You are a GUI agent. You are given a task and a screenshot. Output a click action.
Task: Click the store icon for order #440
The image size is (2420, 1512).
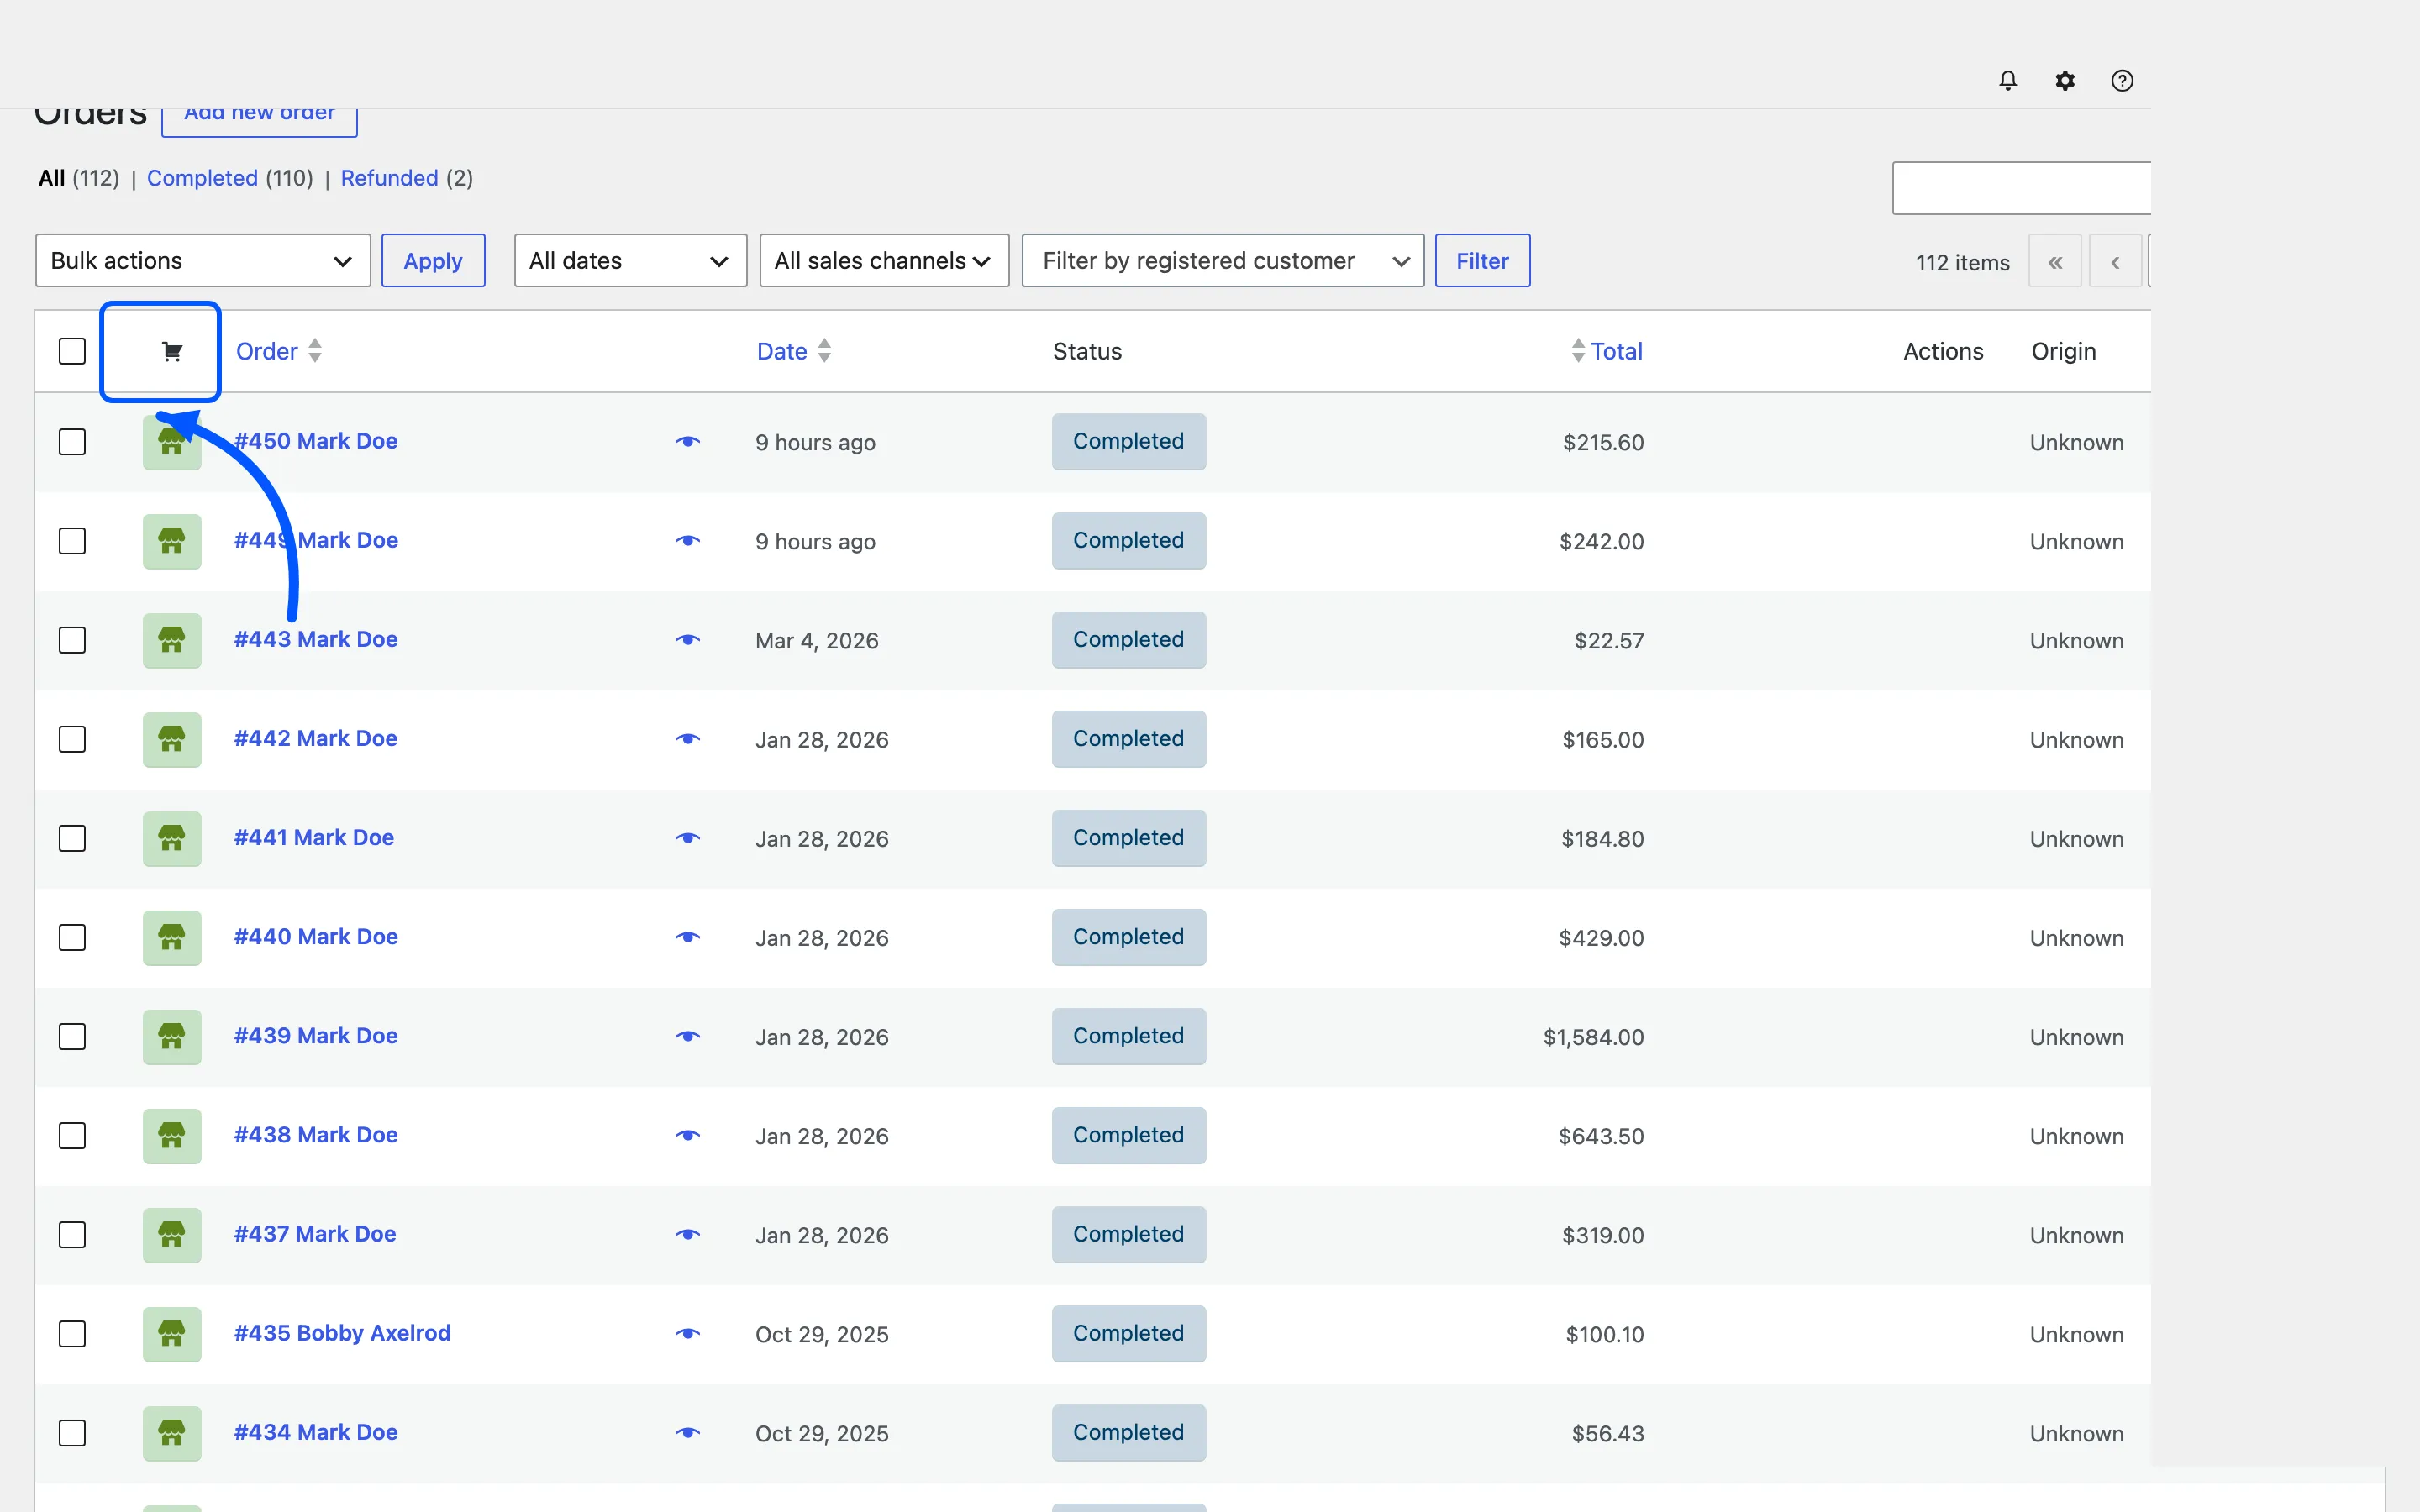coord(172,937)
